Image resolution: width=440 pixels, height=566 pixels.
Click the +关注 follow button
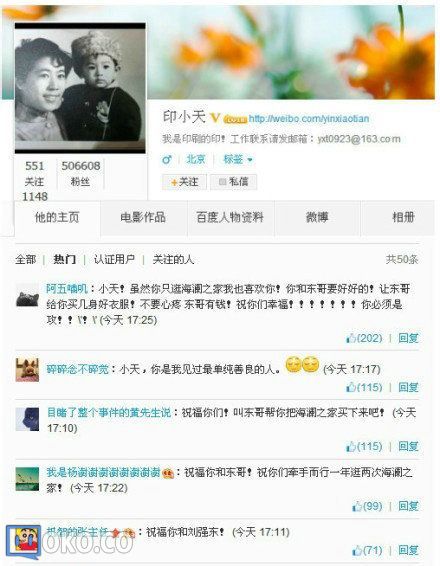tap(184, 182)
